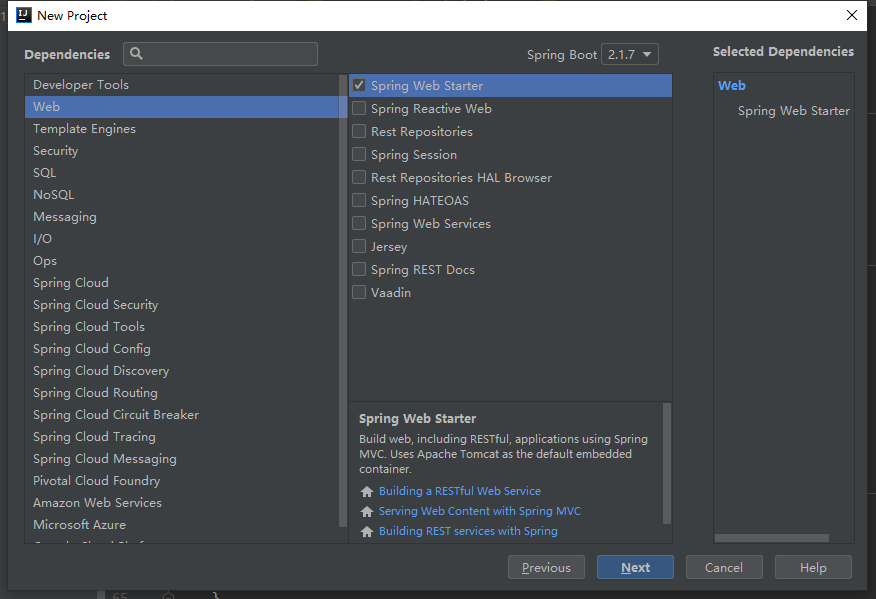Tick the Spring Session checkbox

(359, 154)
